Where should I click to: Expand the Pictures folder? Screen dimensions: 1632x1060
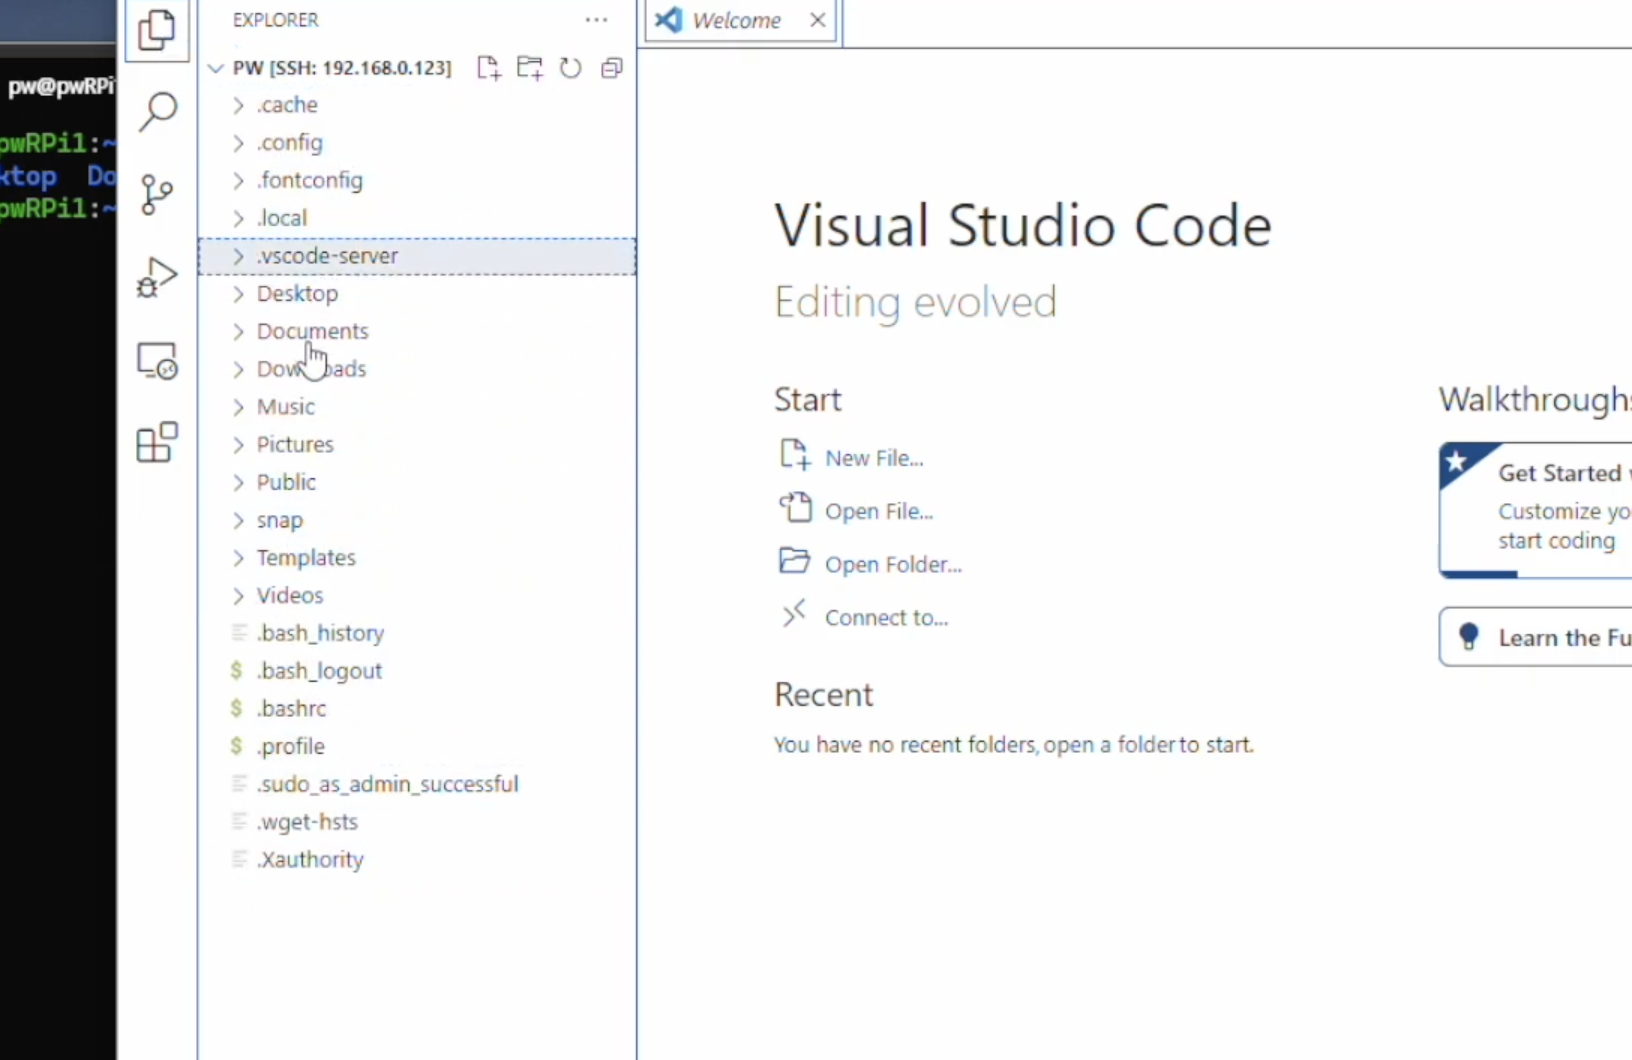417,444
